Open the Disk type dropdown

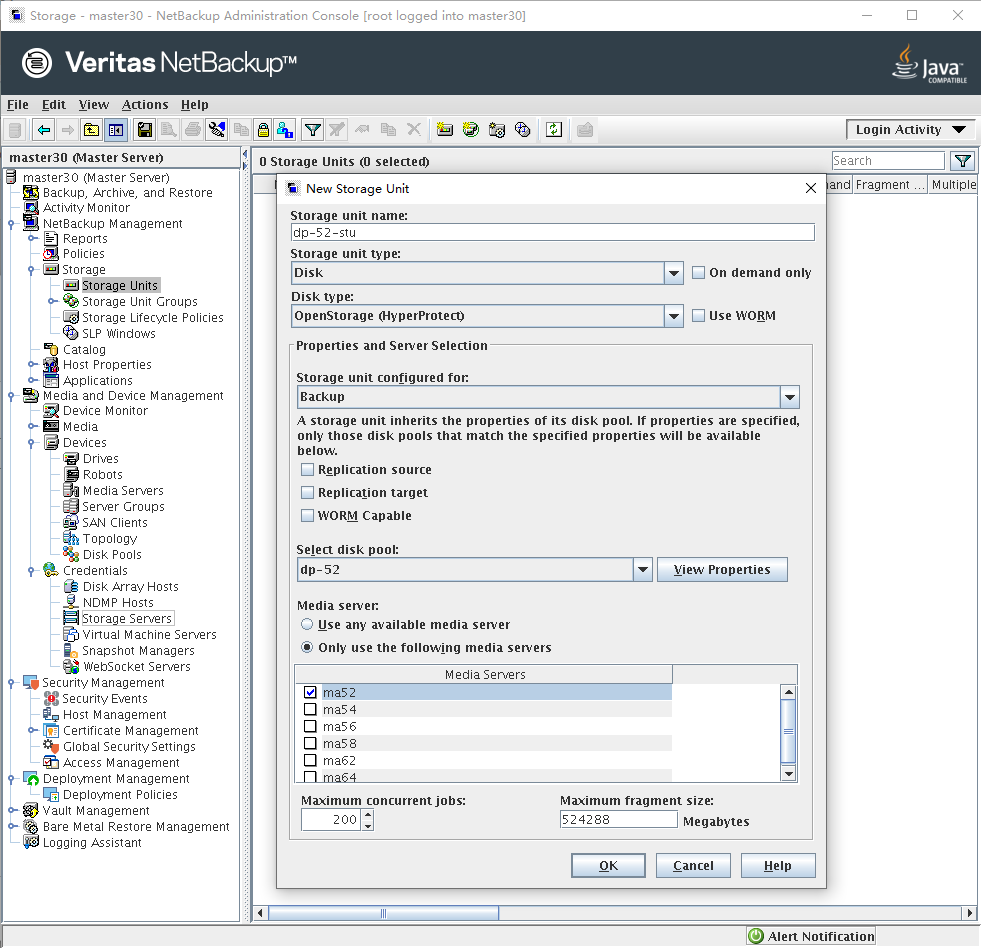(x=674, y=317)
